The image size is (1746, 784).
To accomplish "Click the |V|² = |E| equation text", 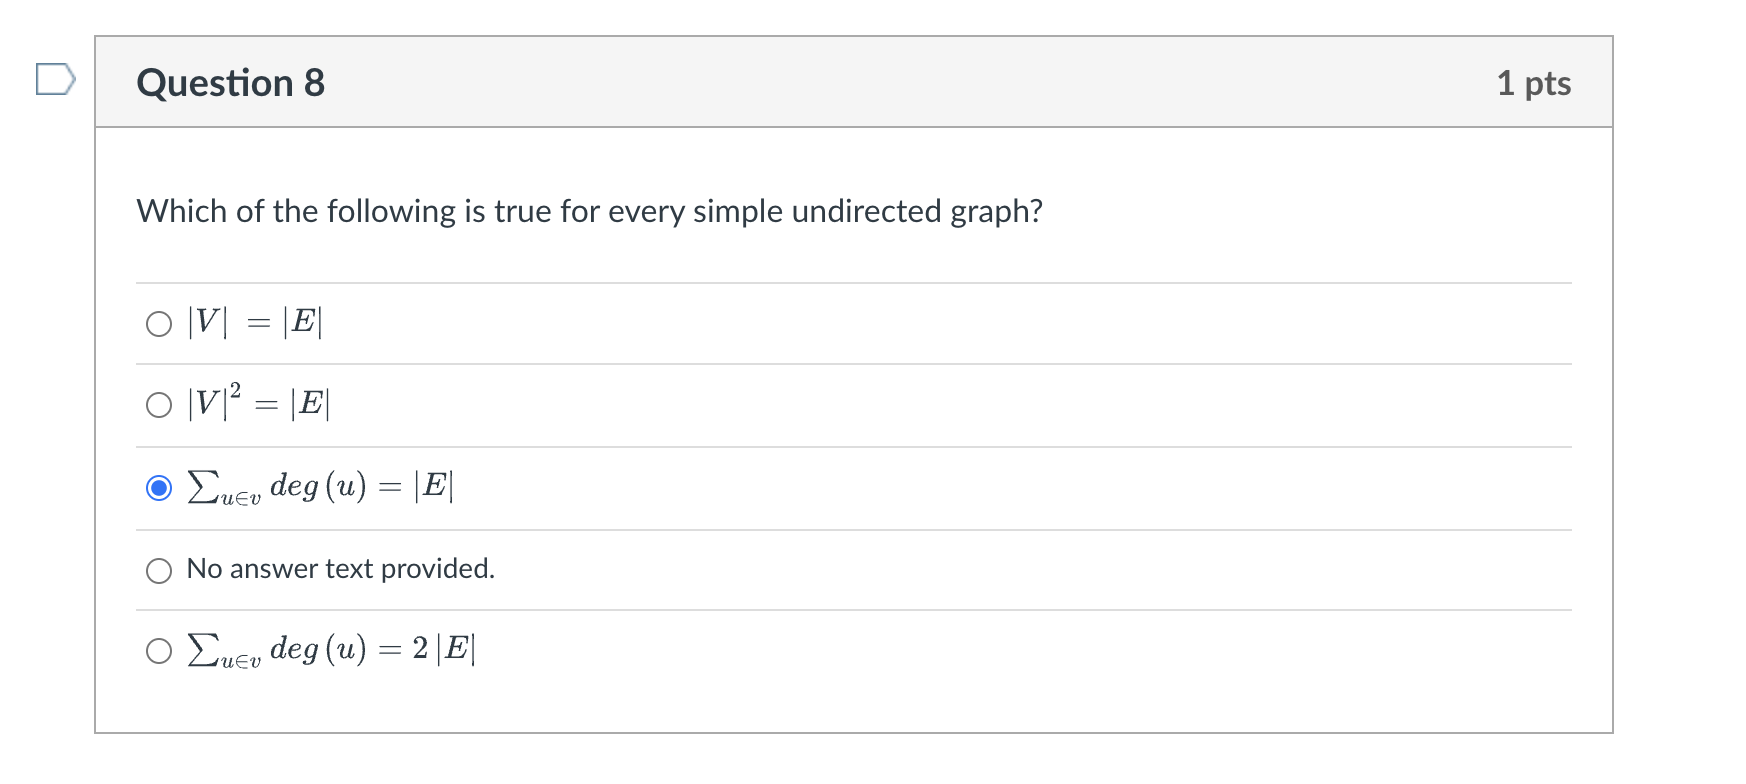I will [x=258, y=404].
